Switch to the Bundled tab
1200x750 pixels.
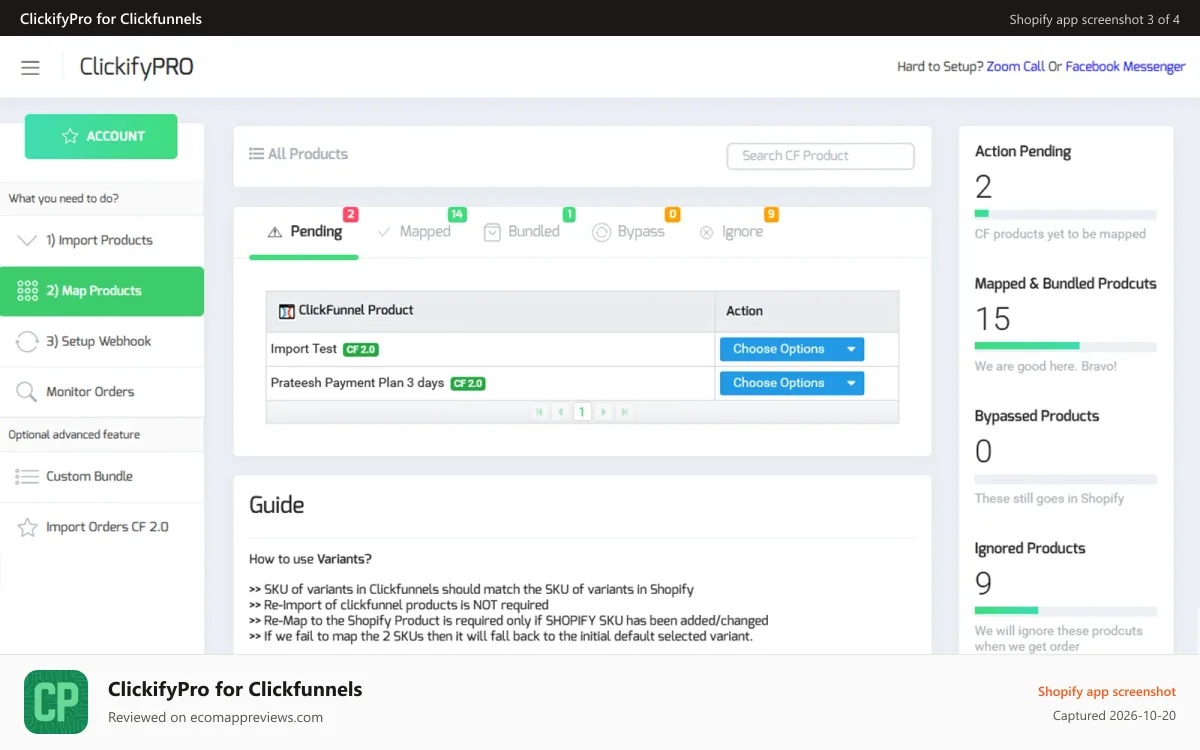(521, 232)
